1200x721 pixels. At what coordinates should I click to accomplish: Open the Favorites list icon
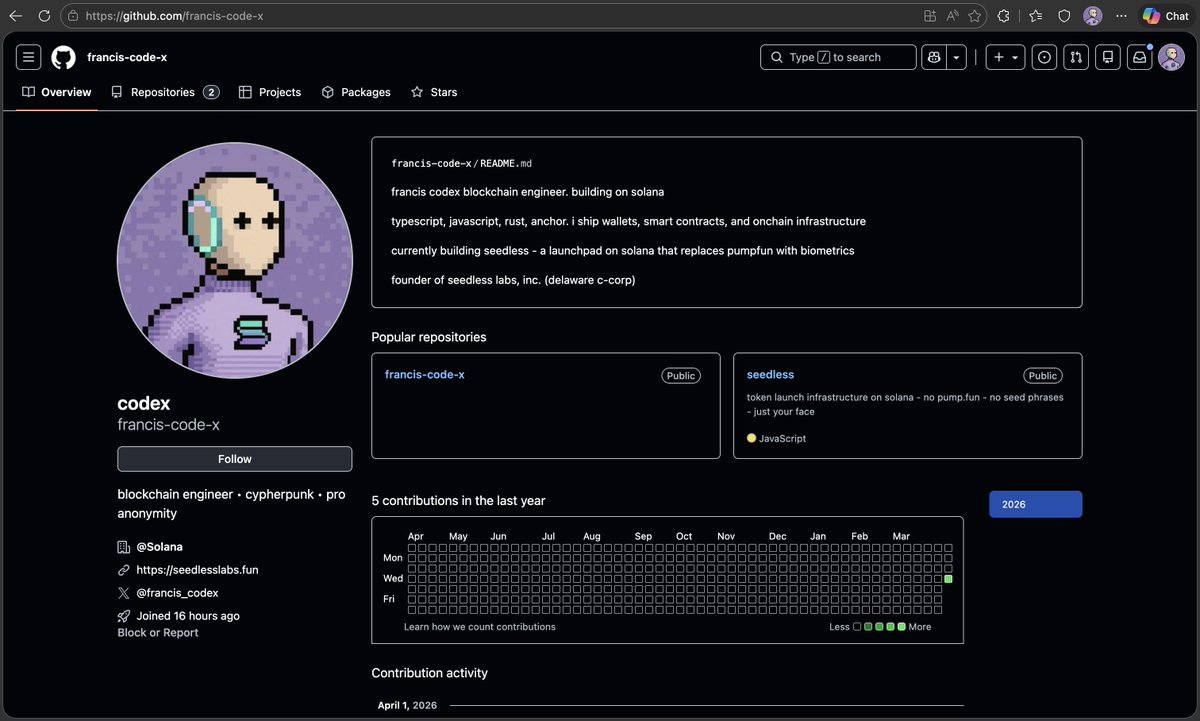tap(1035, 16)
